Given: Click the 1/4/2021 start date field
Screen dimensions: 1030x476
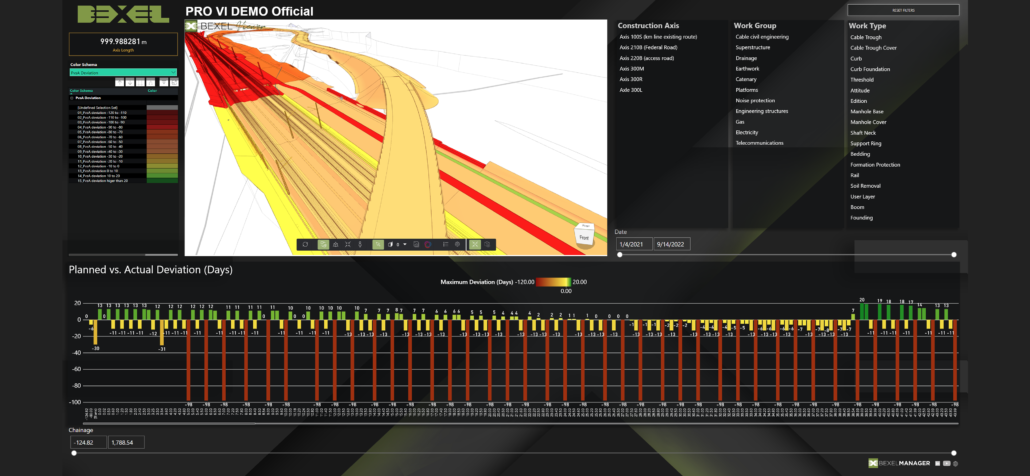Looking at the screenshot, I should tap(633, 244).
